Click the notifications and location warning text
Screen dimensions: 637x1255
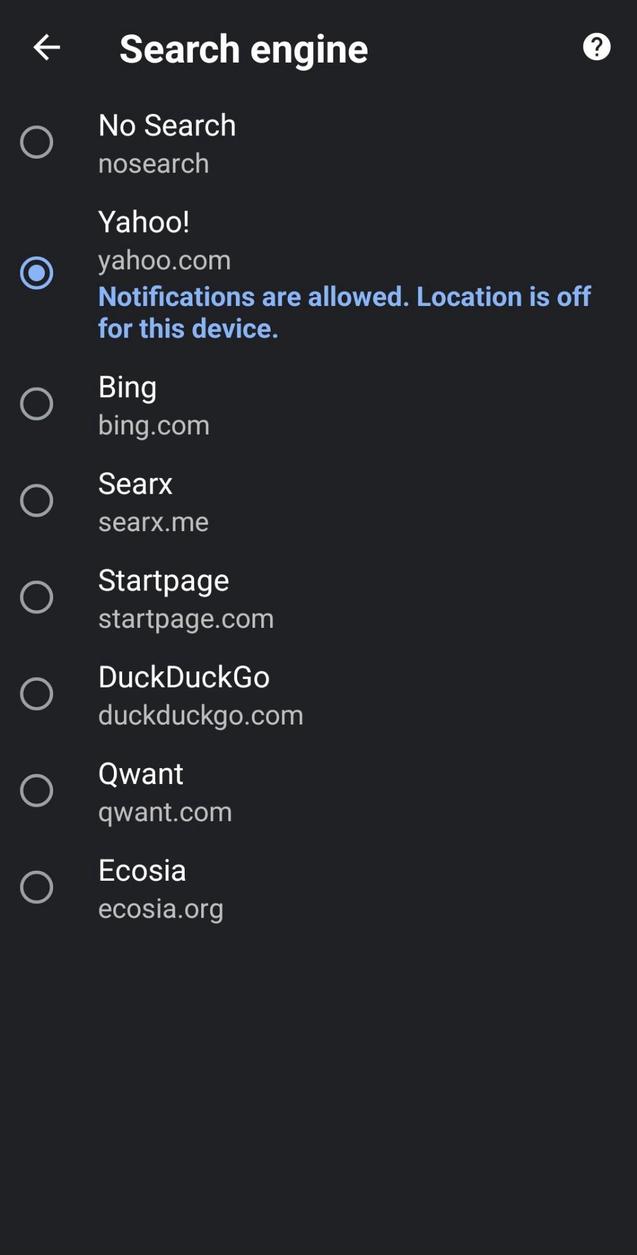pos(344,310)
